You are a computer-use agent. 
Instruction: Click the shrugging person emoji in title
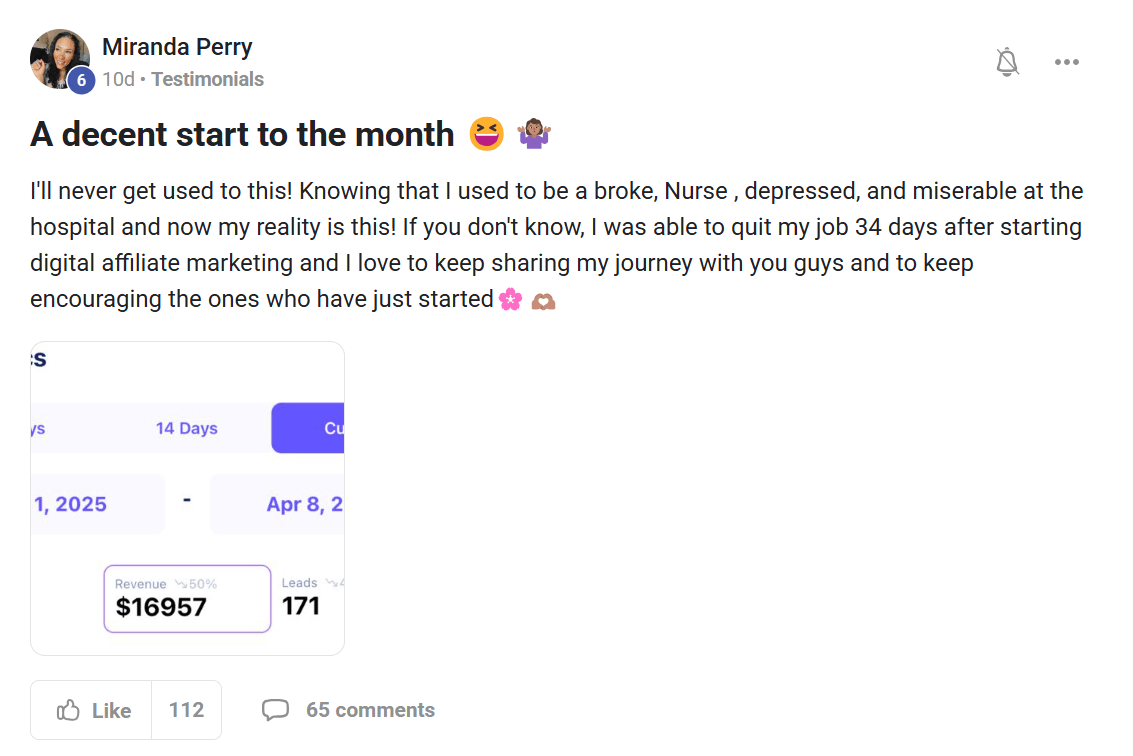535,134
